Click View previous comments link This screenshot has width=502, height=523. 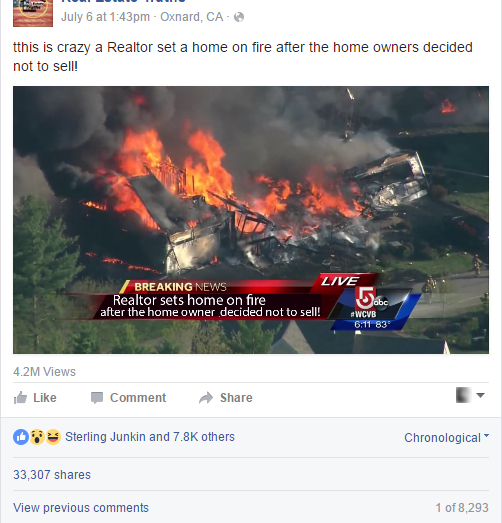(81, 508)
